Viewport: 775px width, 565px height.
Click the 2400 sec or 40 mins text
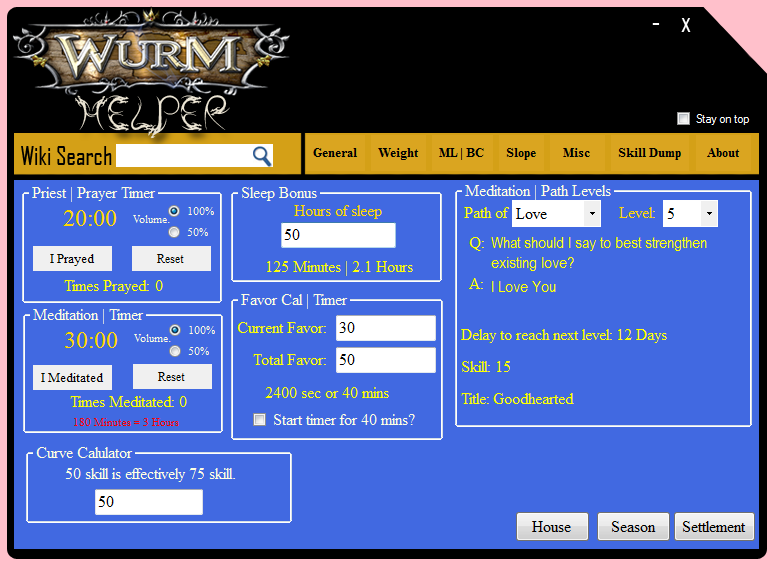click(327, 393)
